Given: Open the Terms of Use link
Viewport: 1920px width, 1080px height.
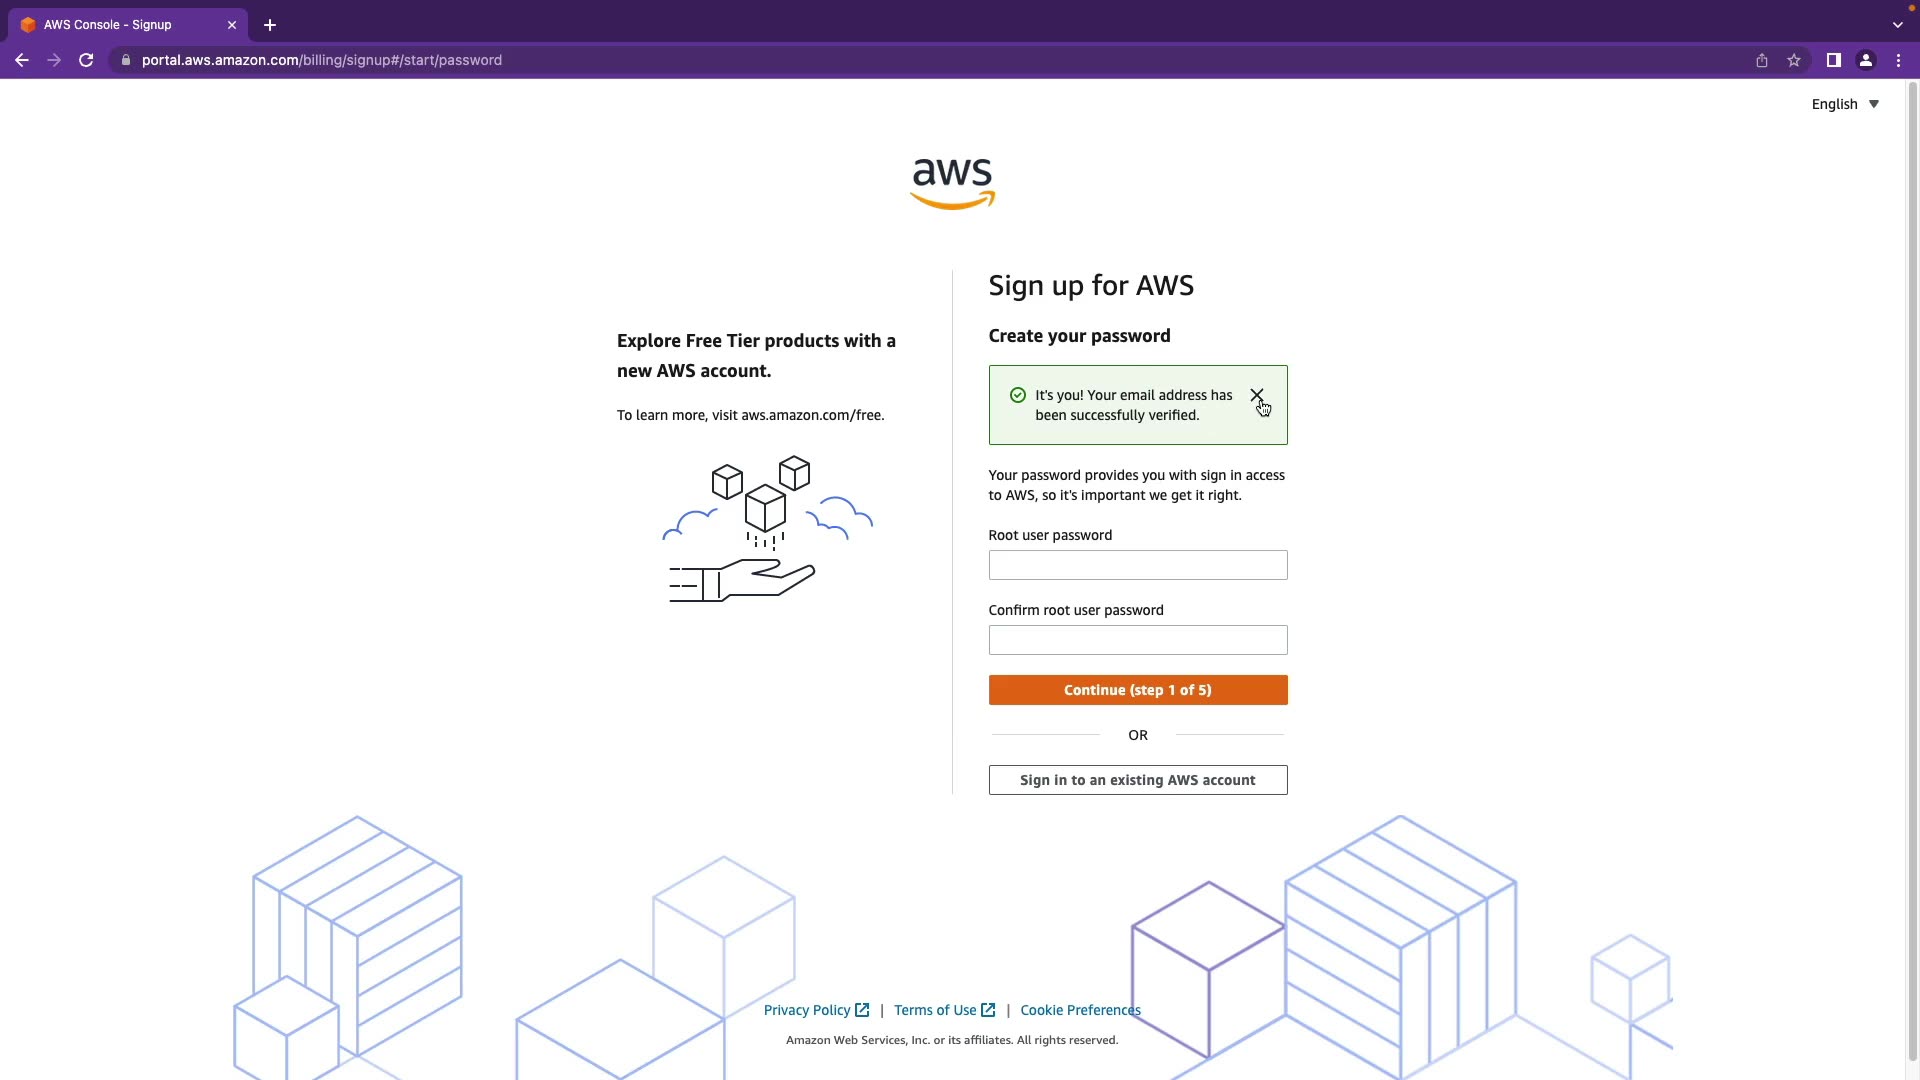Looking at the screenshot, I should click(935, 1010).
